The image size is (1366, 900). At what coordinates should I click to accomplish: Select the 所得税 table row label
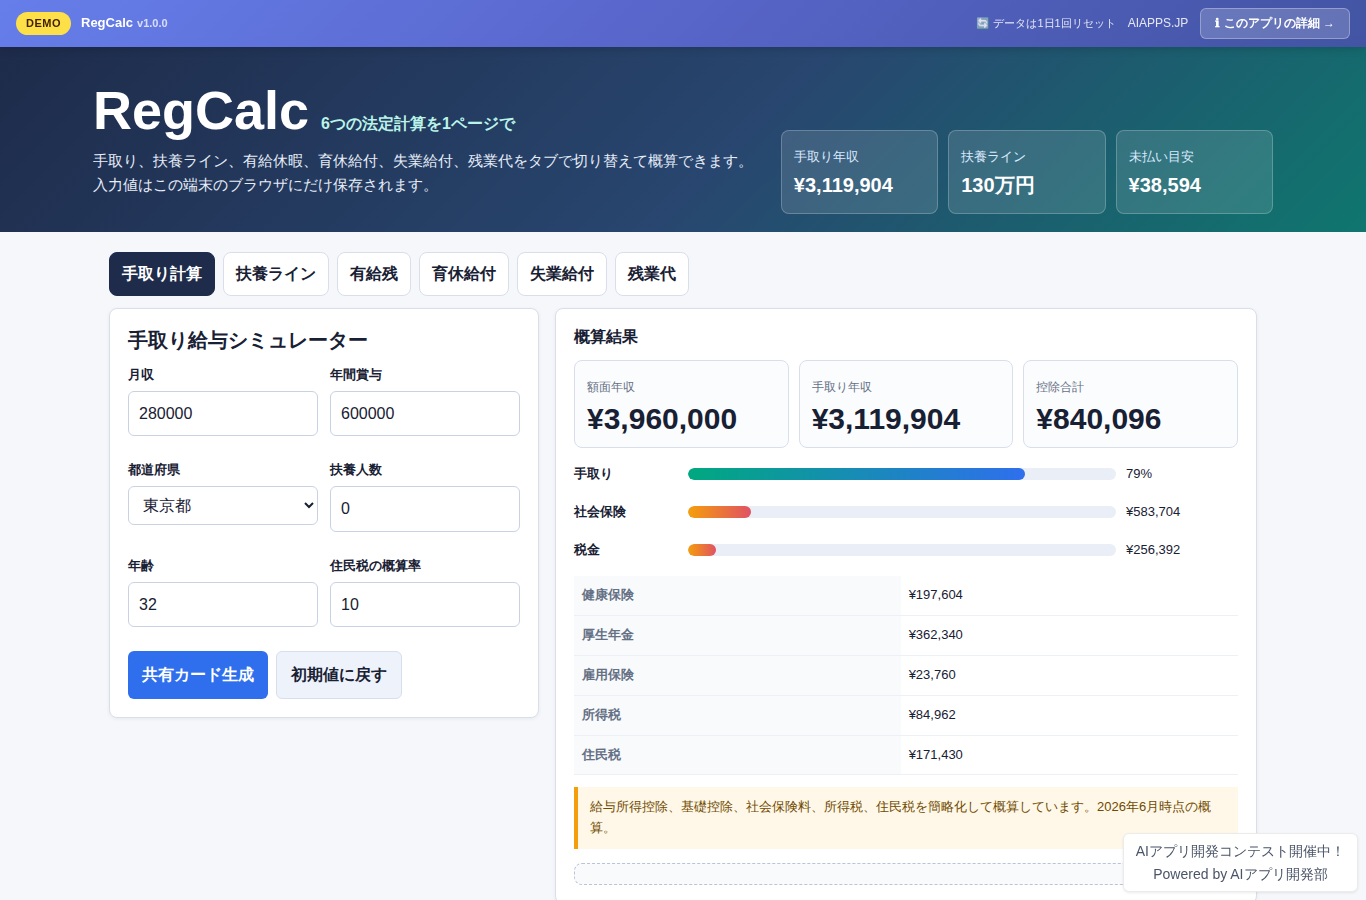coord(737,715)
